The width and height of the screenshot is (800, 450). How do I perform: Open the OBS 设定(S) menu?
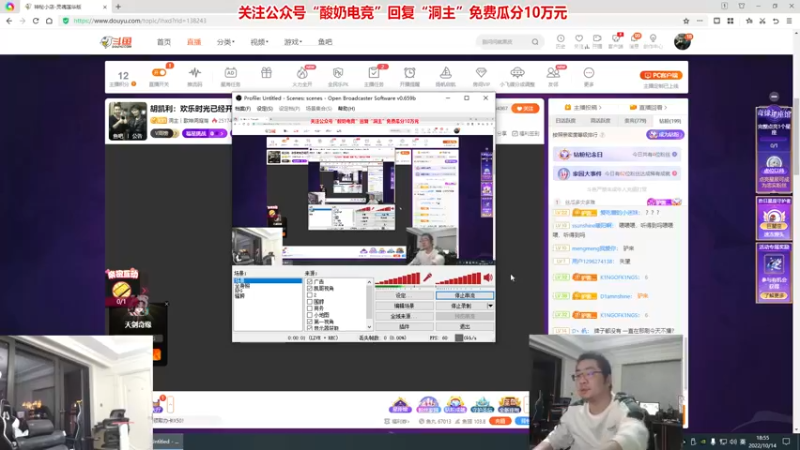click(x=264, y=109)
